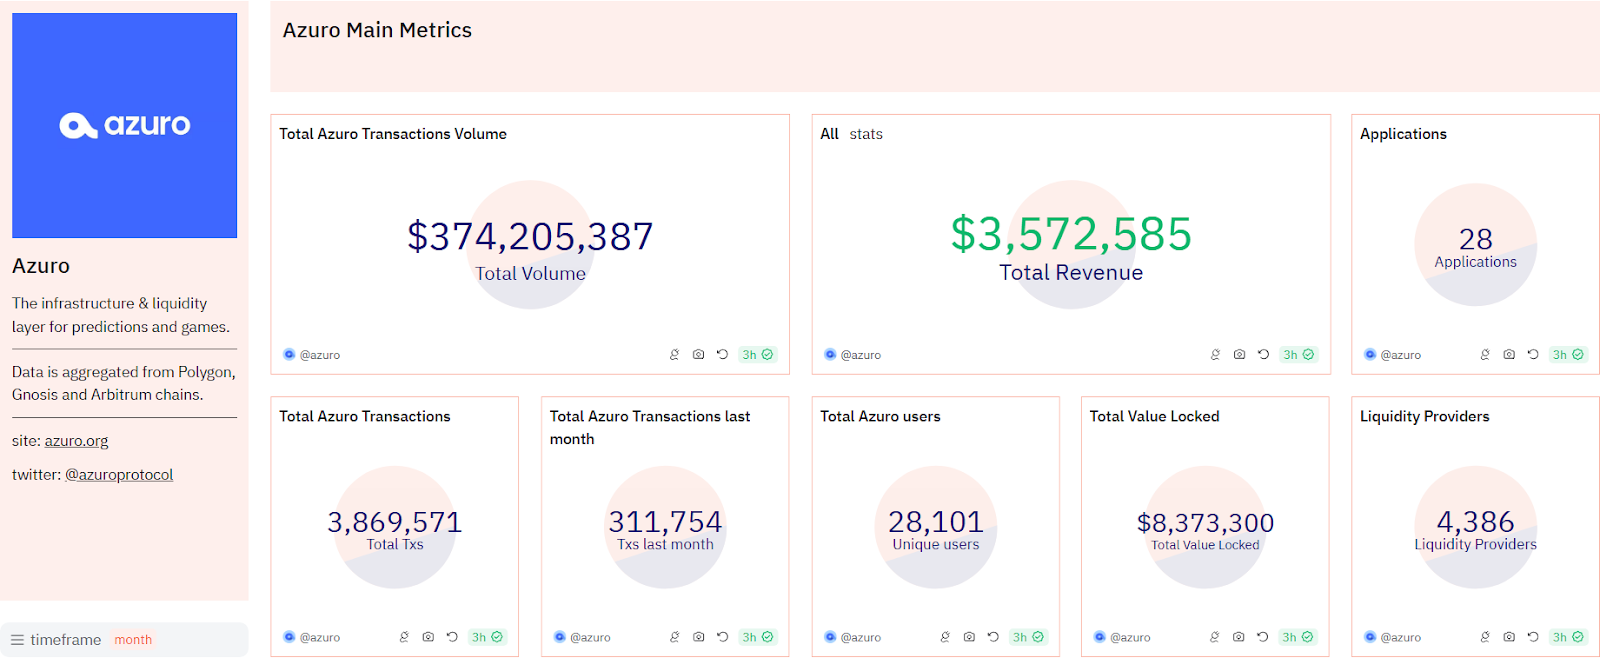1600x658 pixels.
Task: Open @azuro profile from Total Azuro Transactions Volume card
Action: coord(312,355)
